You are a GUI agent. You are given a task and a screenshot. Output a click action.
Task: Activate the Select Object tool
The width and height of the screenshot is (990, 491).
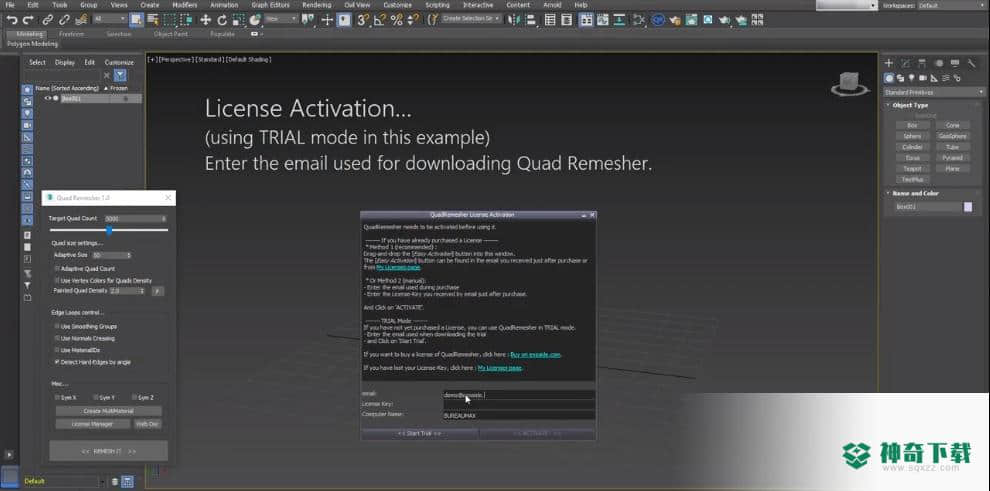(136, 20)
